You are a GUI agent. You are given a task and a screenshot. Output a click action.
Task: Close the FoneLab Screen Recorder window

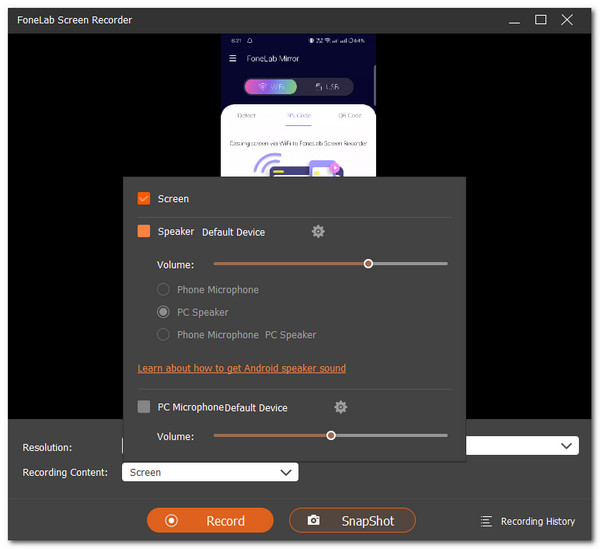click(567, 20)
